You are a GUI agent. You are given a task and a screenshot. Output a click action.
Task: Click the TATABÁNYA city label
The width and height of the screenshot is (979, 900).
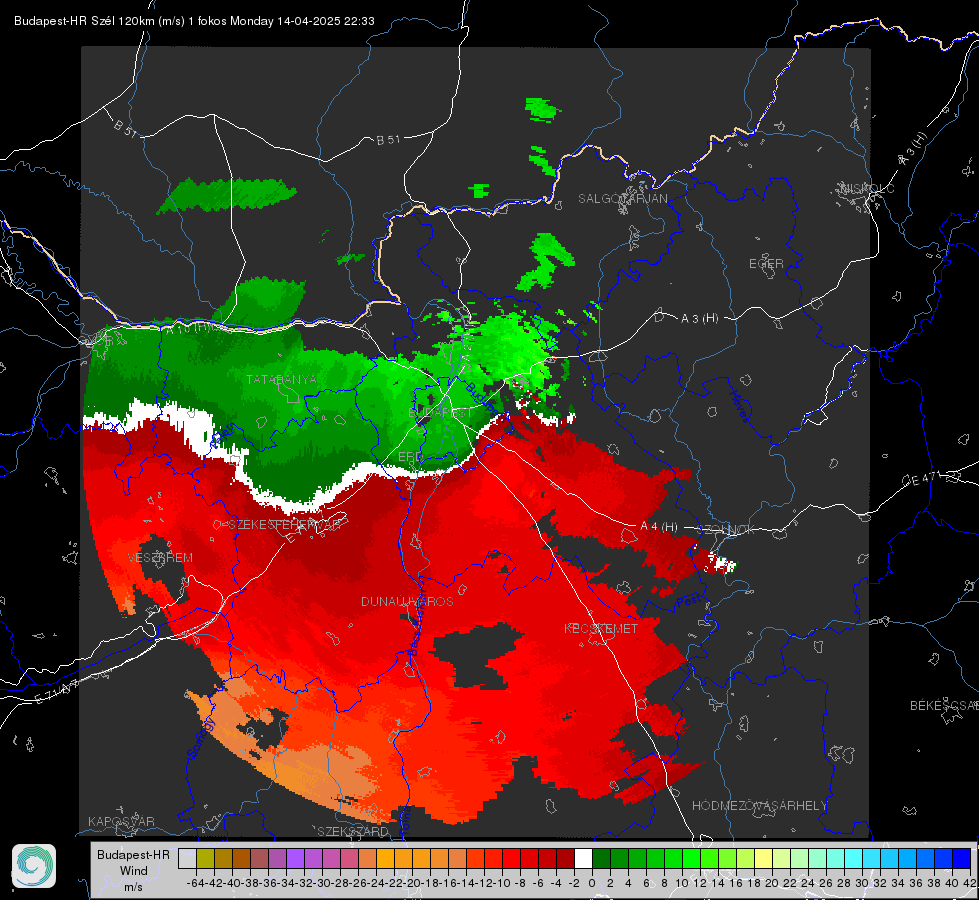point(282,379)
